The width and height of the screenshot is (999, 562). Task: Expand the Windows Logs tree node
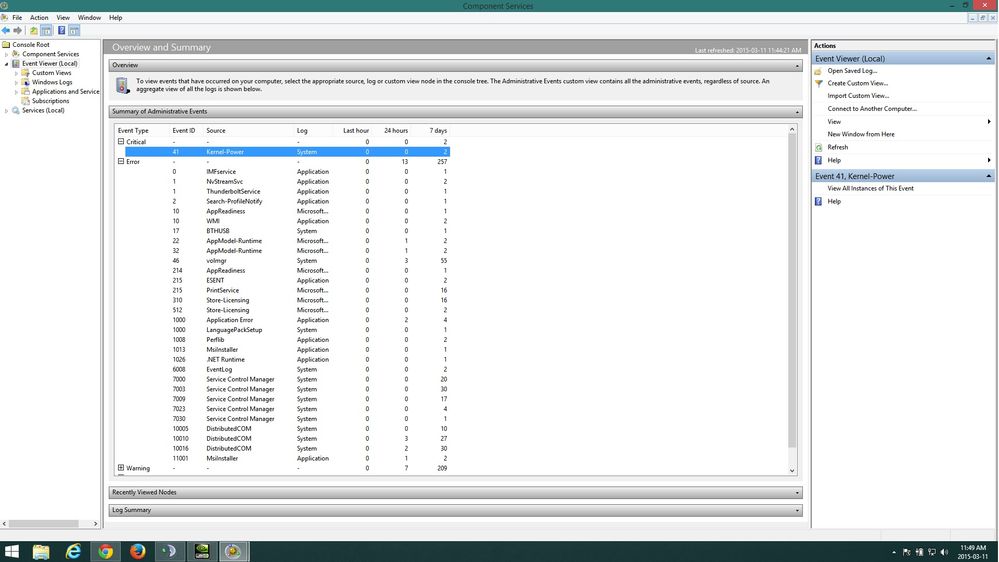click(17, 82)
